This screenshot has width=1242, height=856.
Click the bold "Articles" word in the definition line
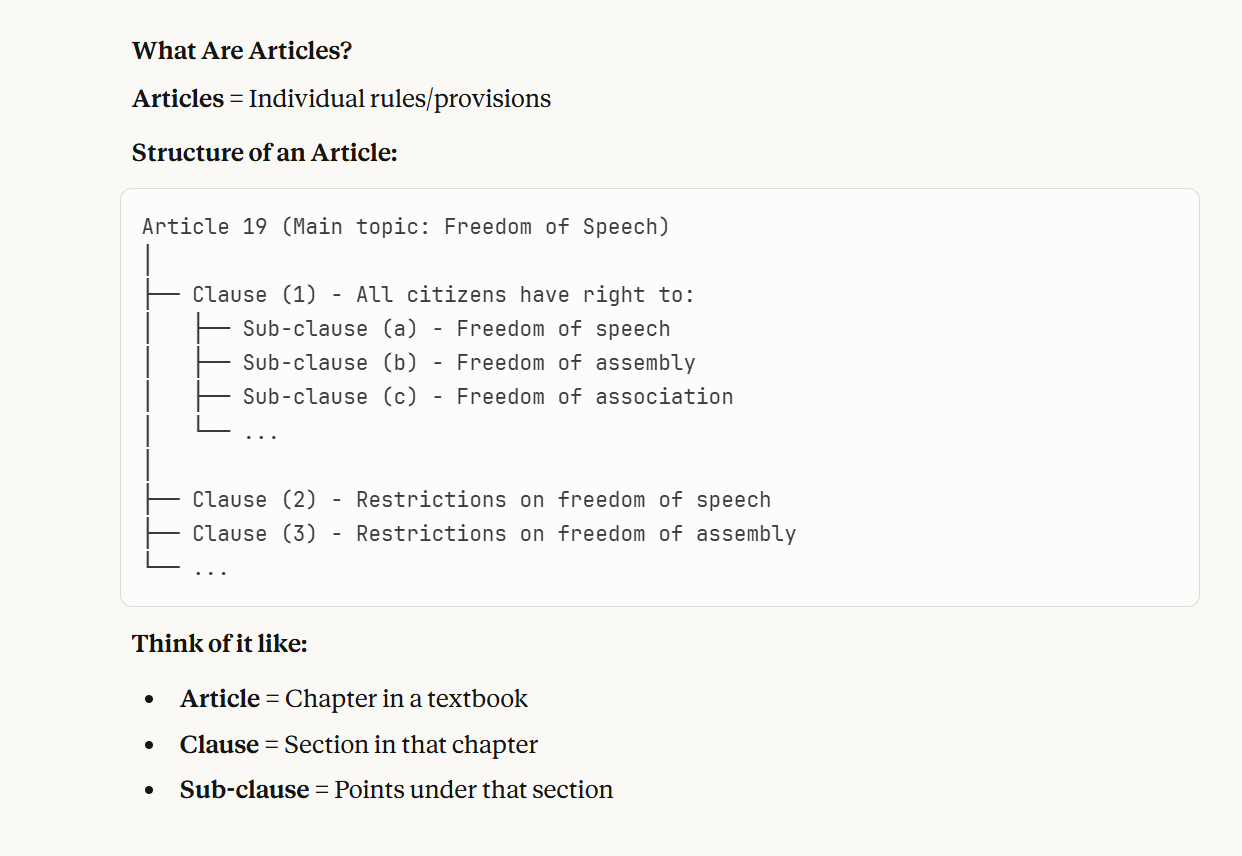click(178, 99)
